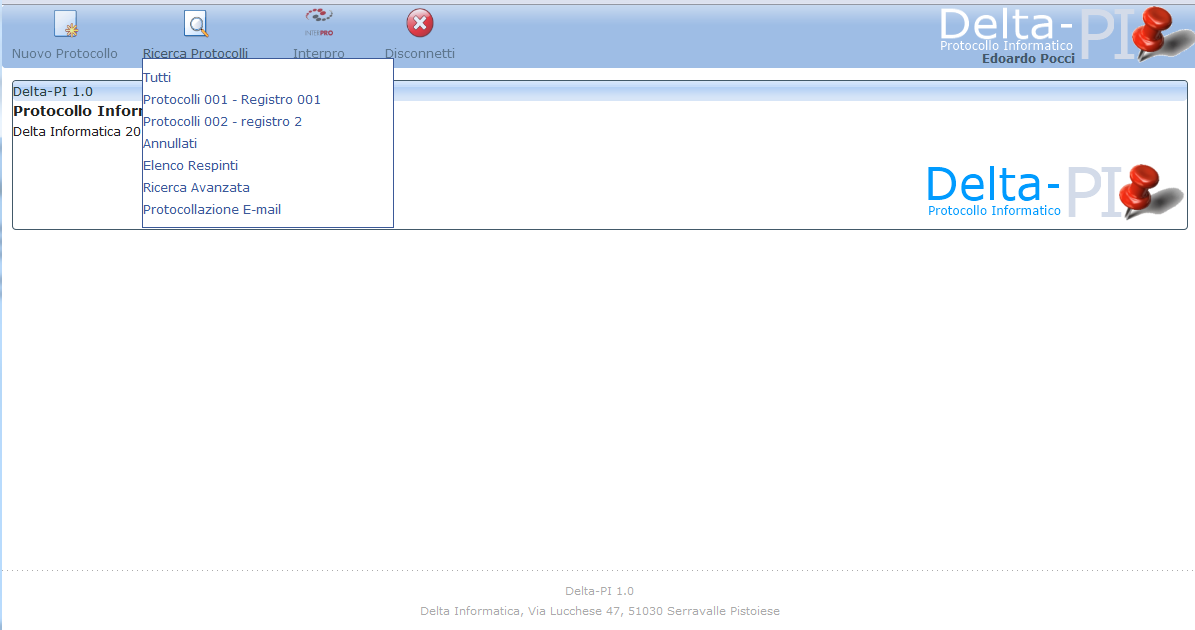
Task: Click the Delta-PI 1.0 panel title
Action: pyautogui.click(x=53, y=91)
